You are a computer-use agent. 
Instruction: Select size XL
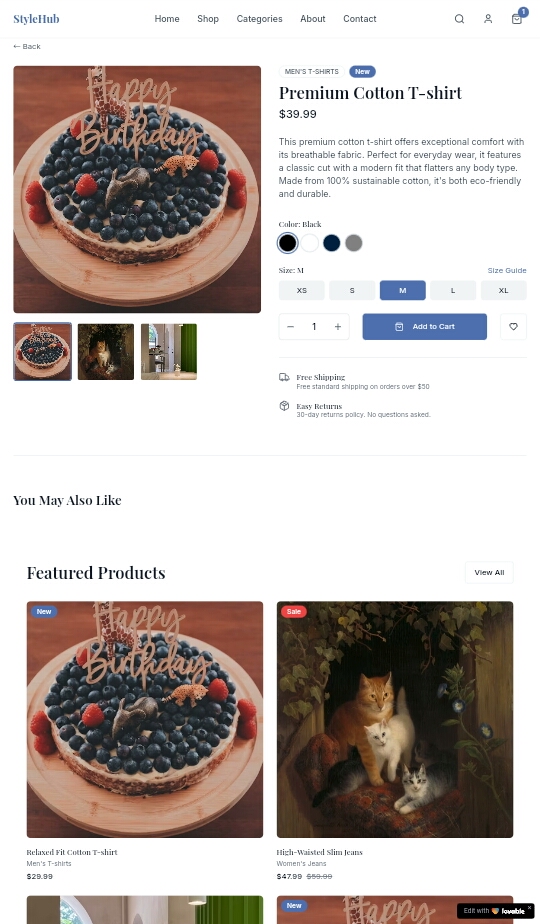pos(503,291)
